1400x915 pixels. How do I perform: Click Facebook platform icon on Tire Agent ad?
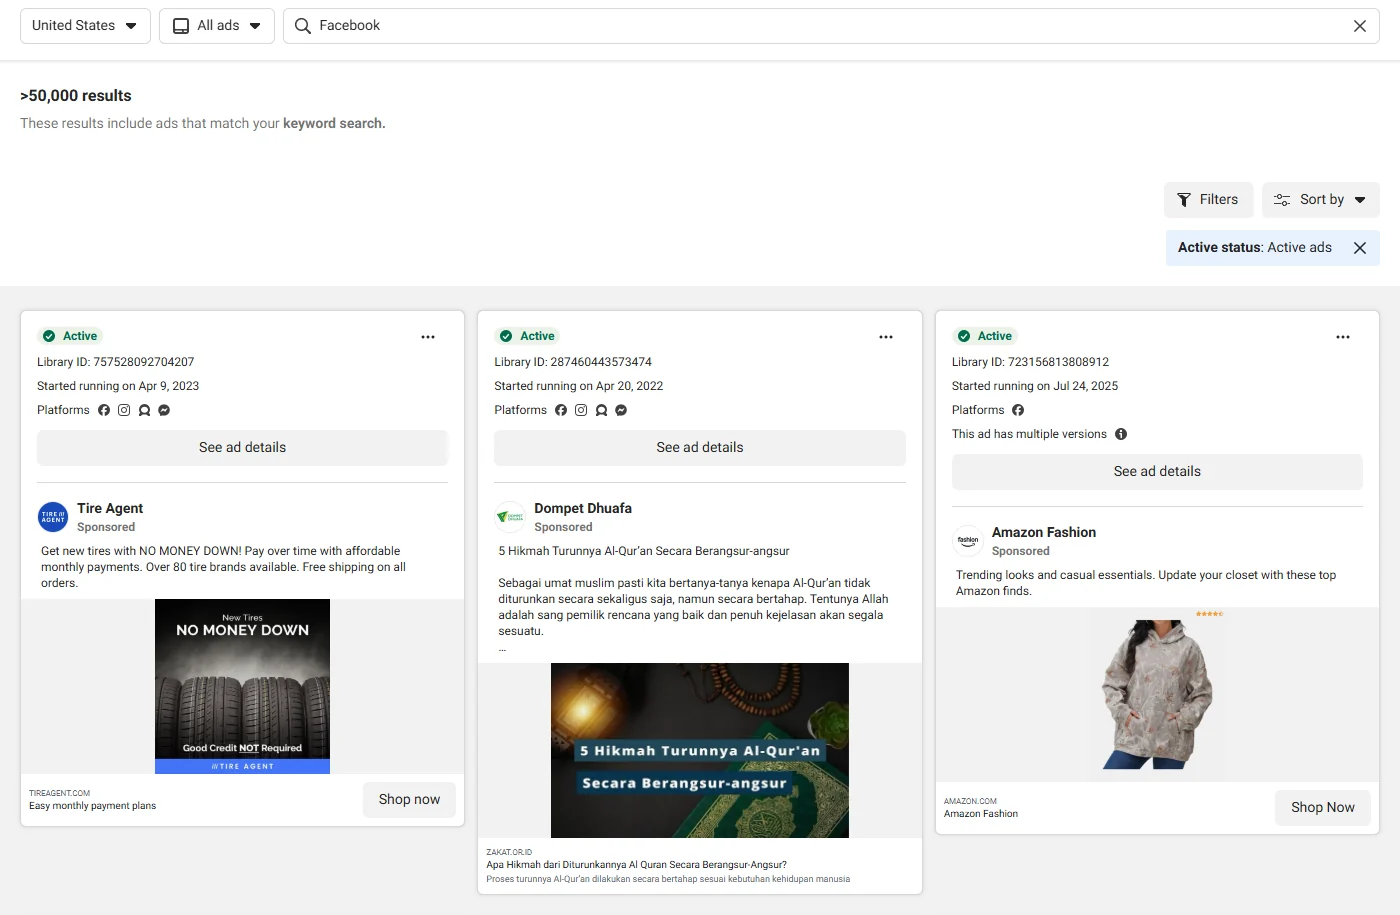(x=104, y=410)
